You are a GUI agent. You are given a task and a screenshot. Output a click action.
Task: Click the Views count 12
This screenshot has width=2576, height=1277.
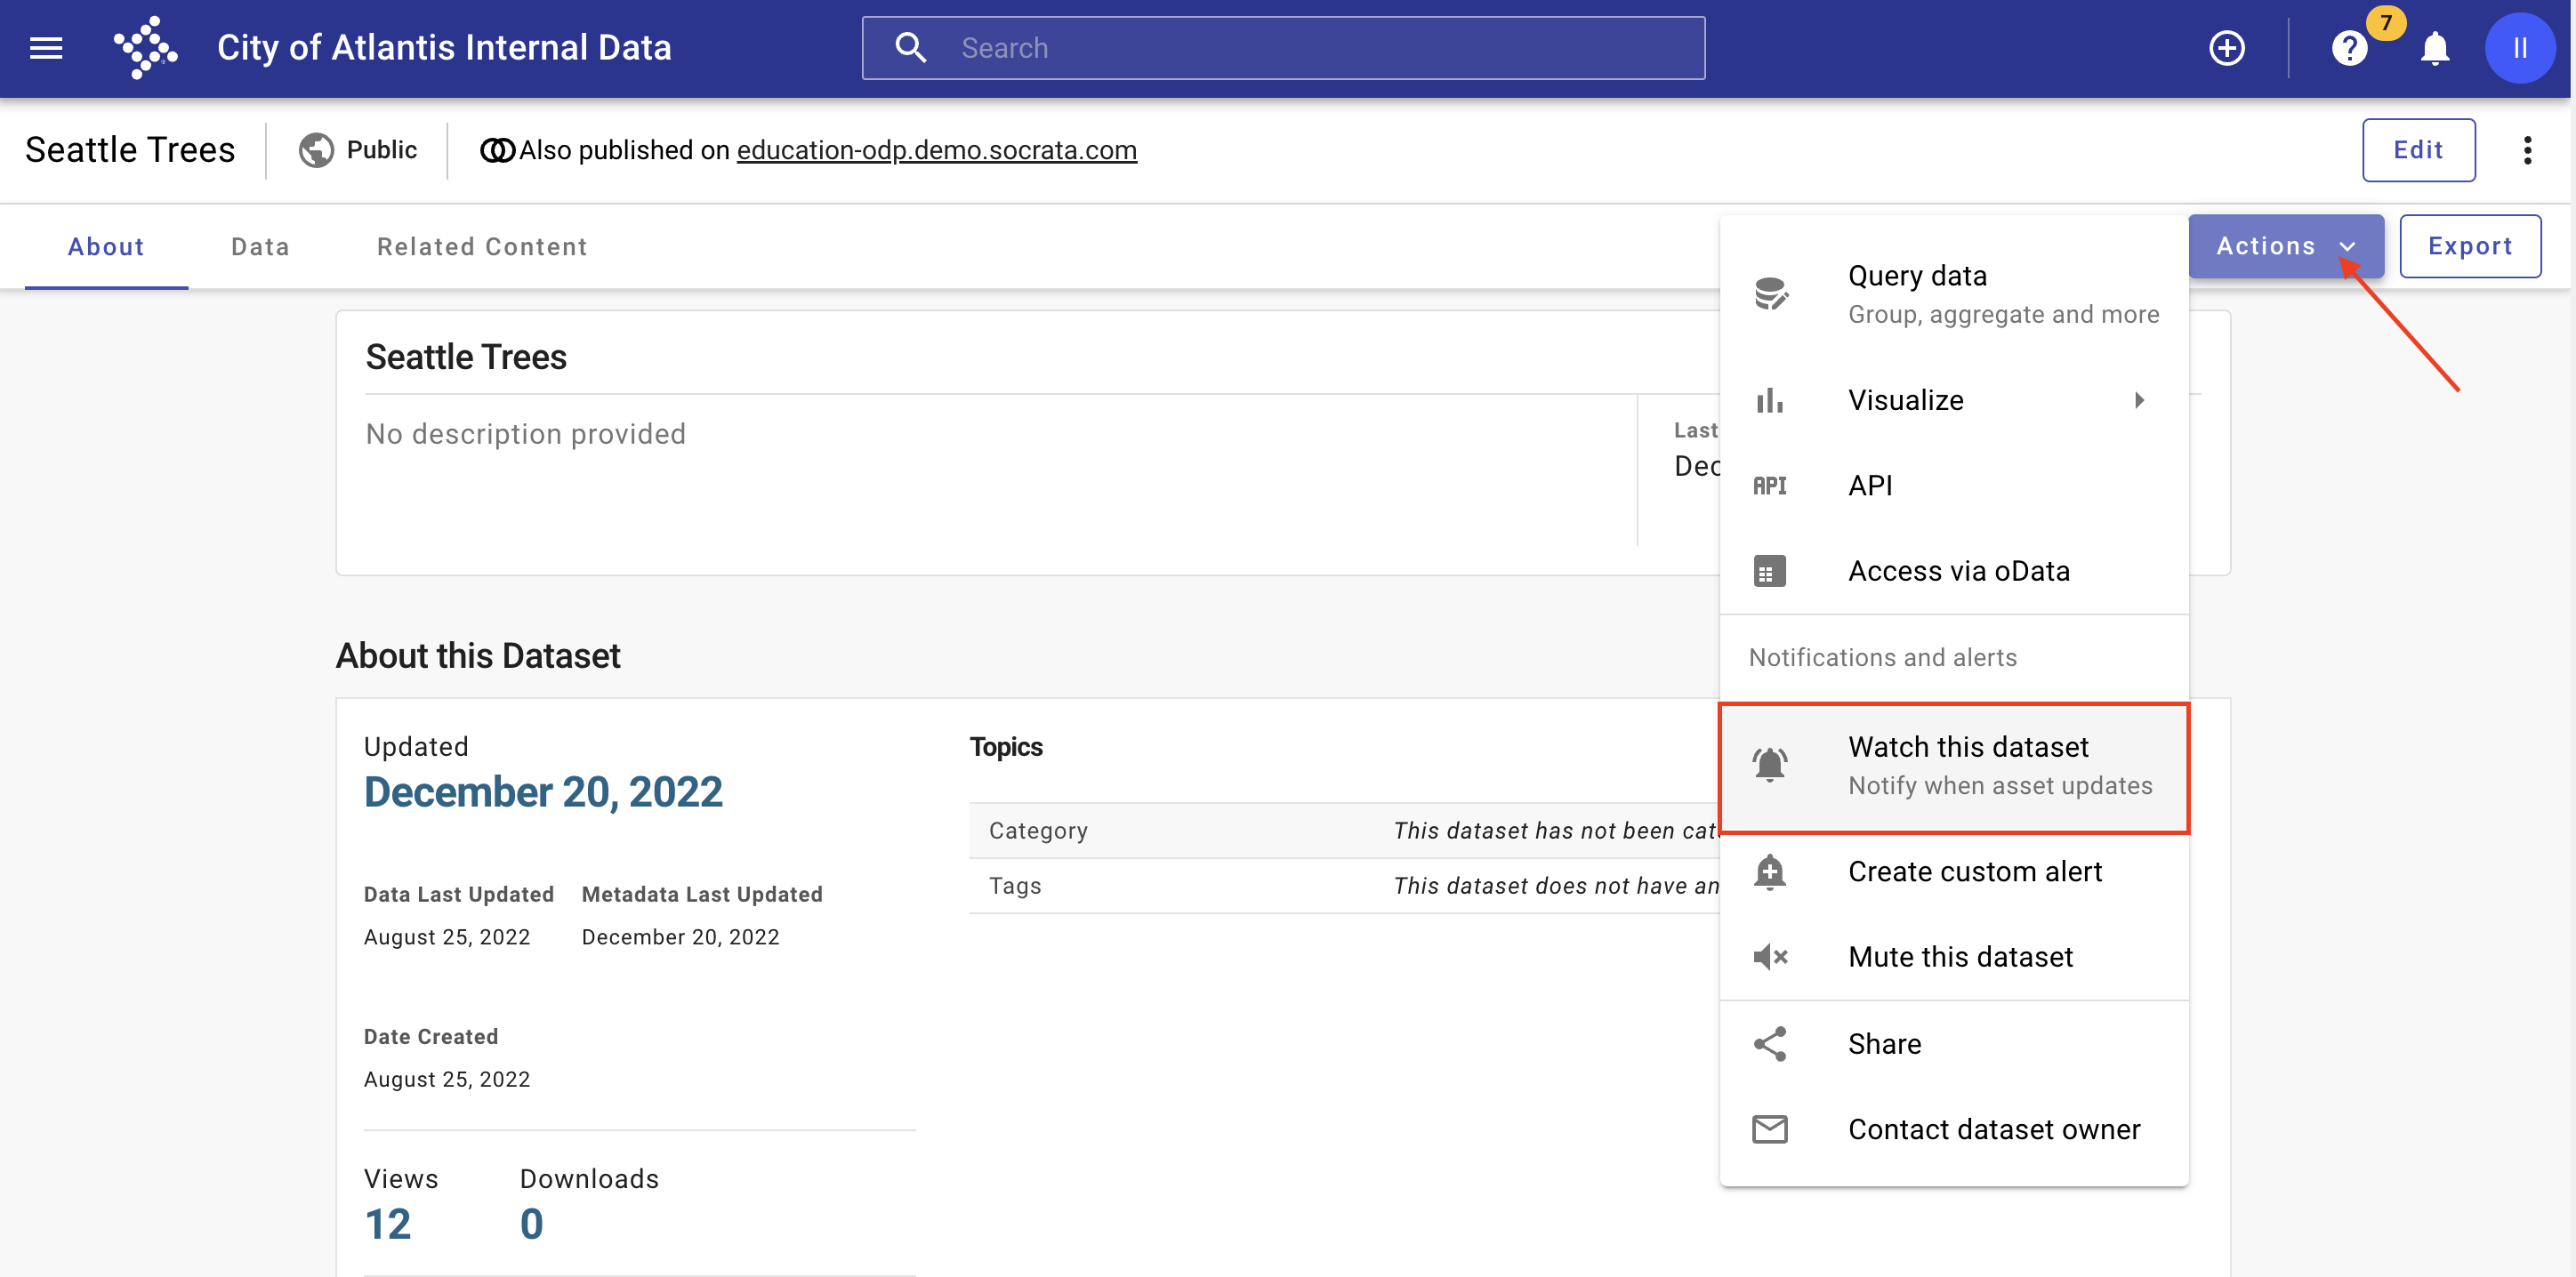(x=387, y=1224)
